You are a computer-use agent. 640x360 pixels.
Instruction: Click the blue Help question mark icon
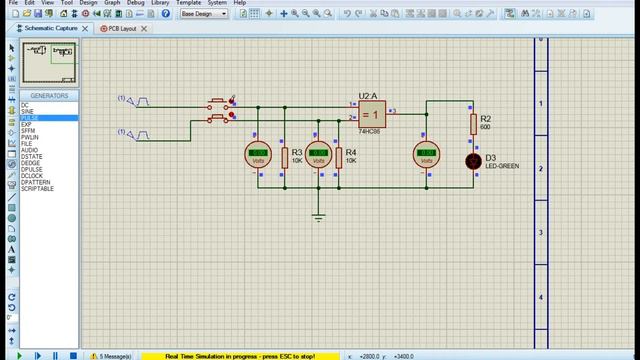coord(166,13)
